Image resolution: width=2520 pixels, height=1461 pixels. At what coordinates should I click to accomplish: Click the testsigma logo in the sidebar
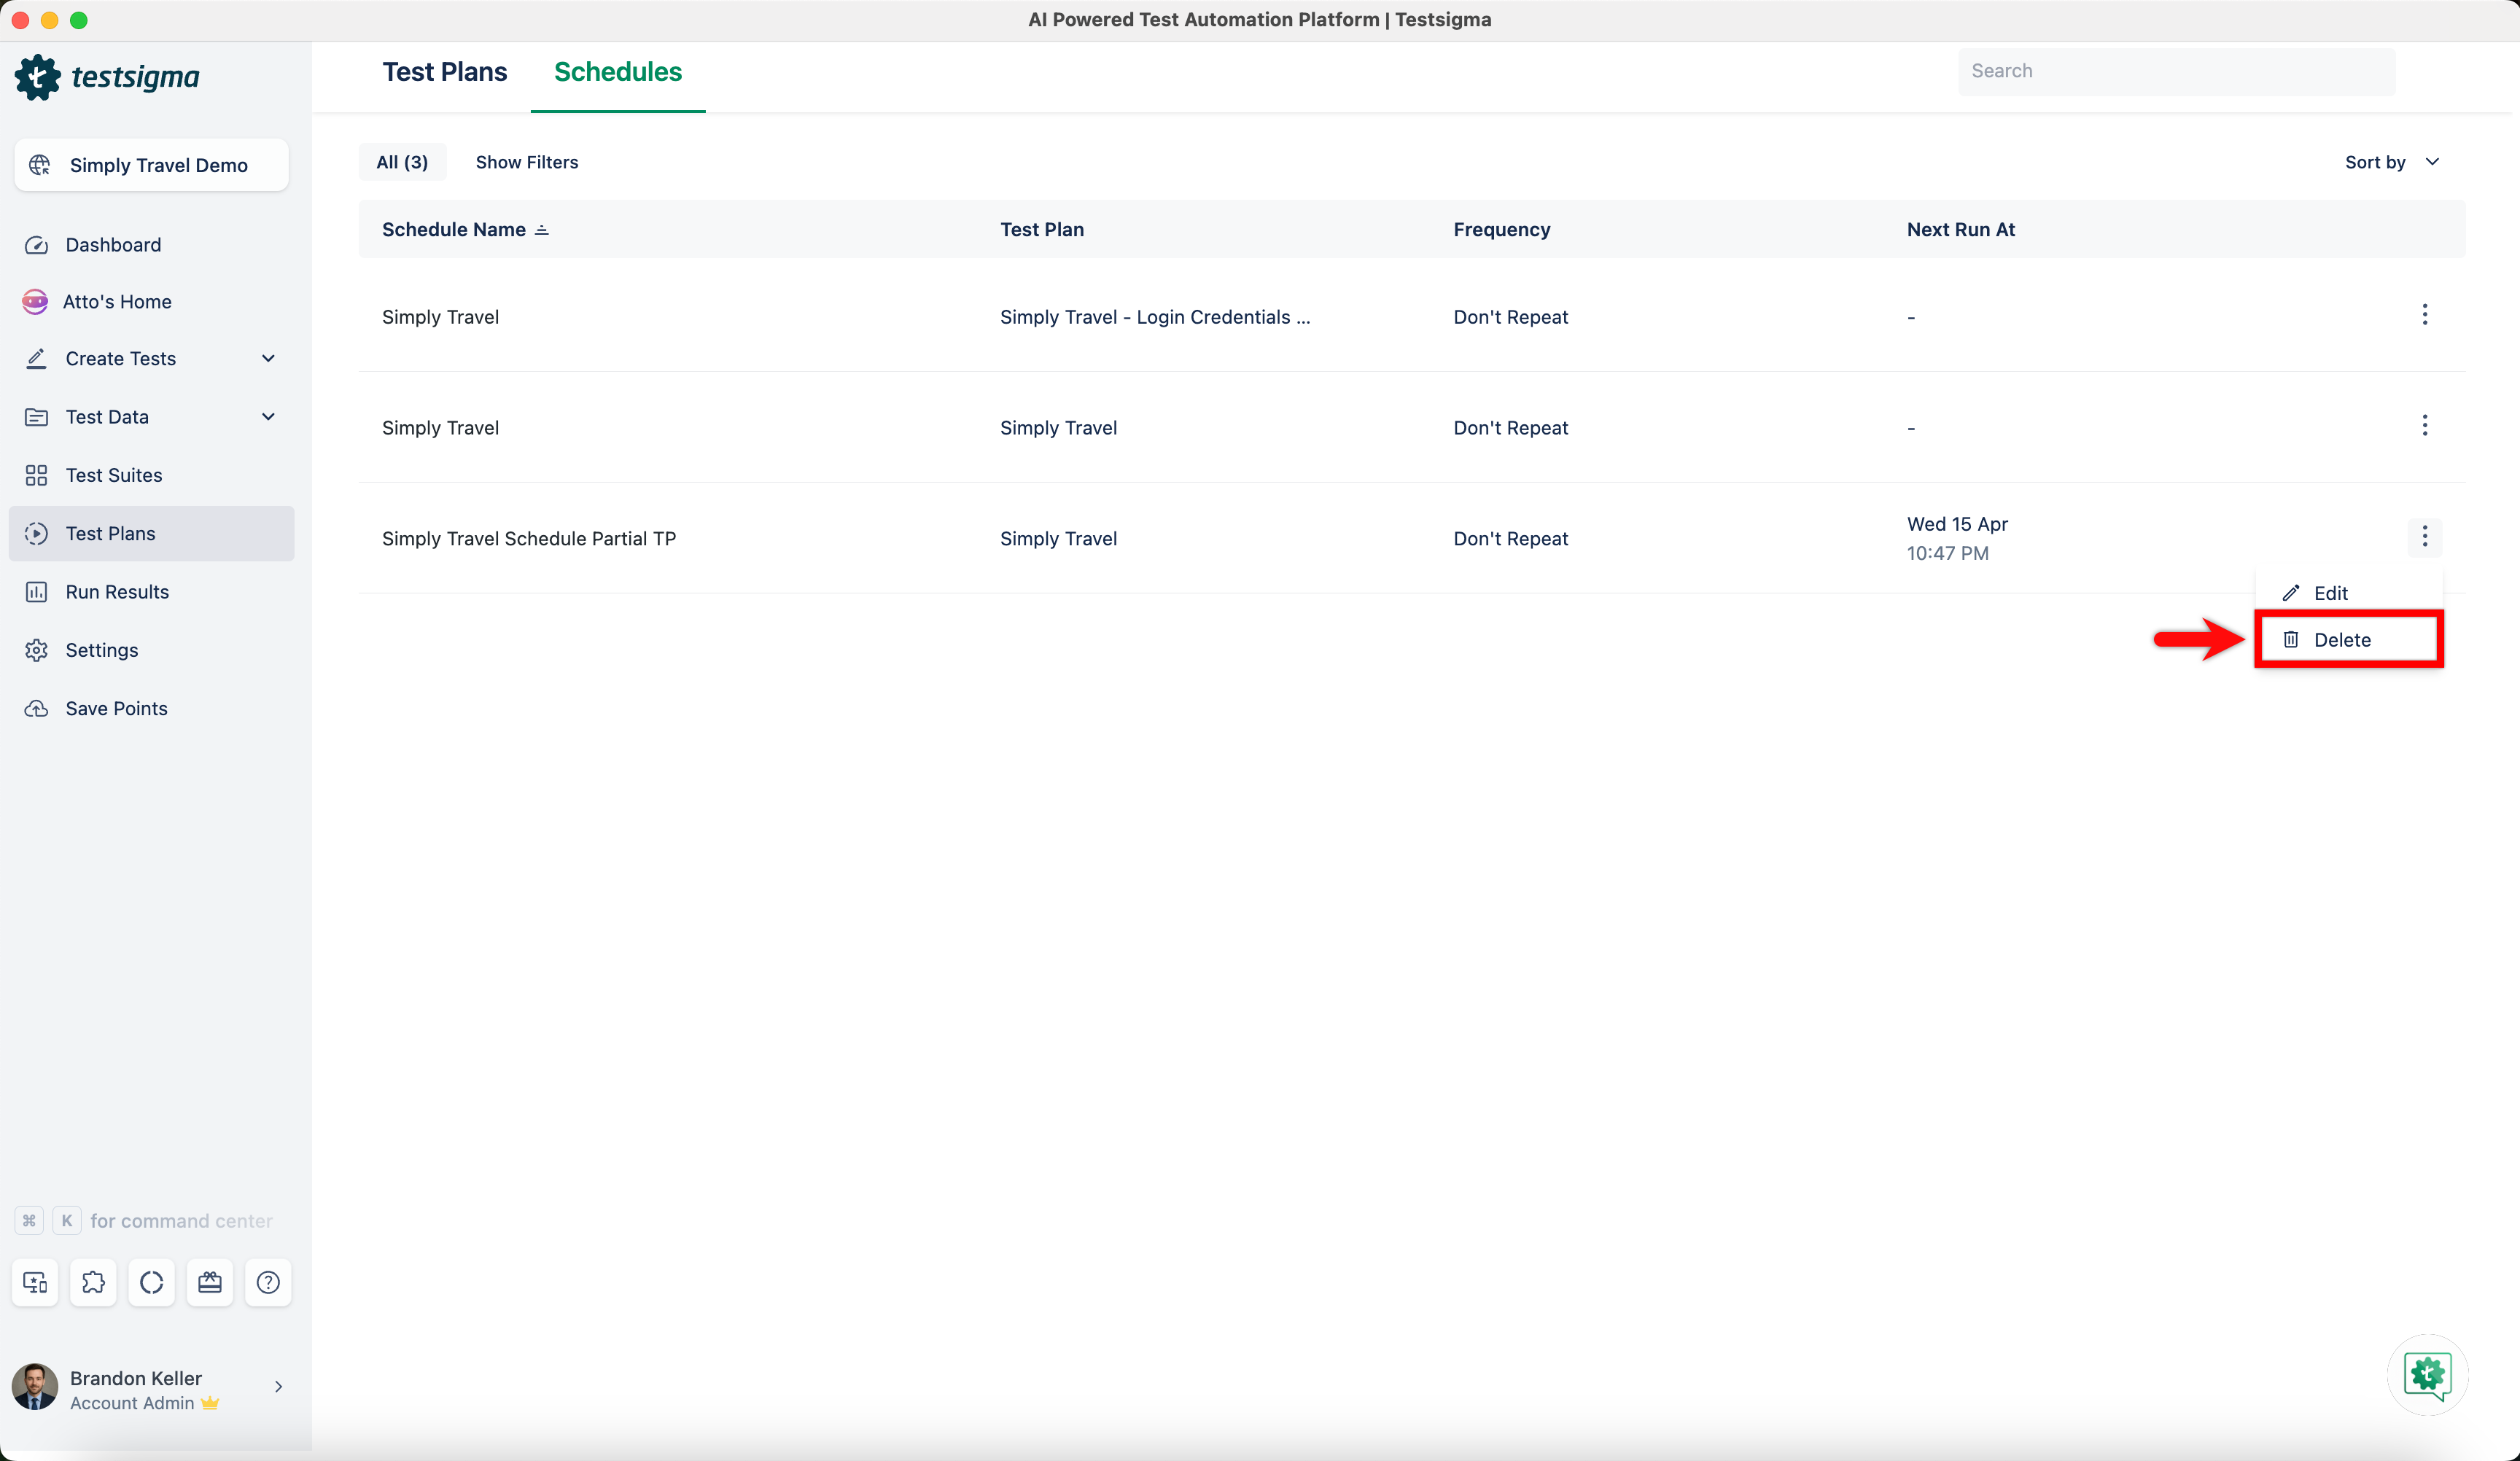[x=107, y=77]
